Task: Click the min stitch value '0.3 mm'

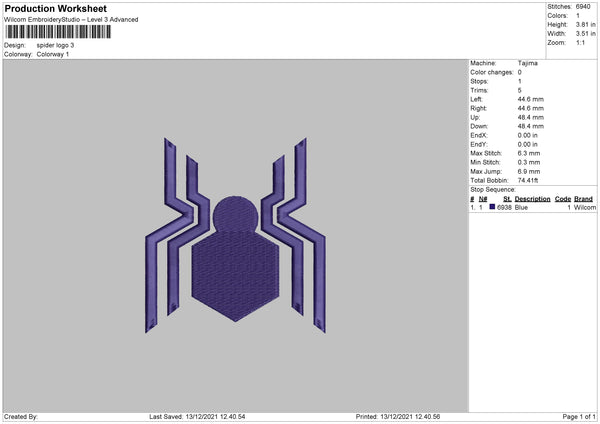Action: 529,162
